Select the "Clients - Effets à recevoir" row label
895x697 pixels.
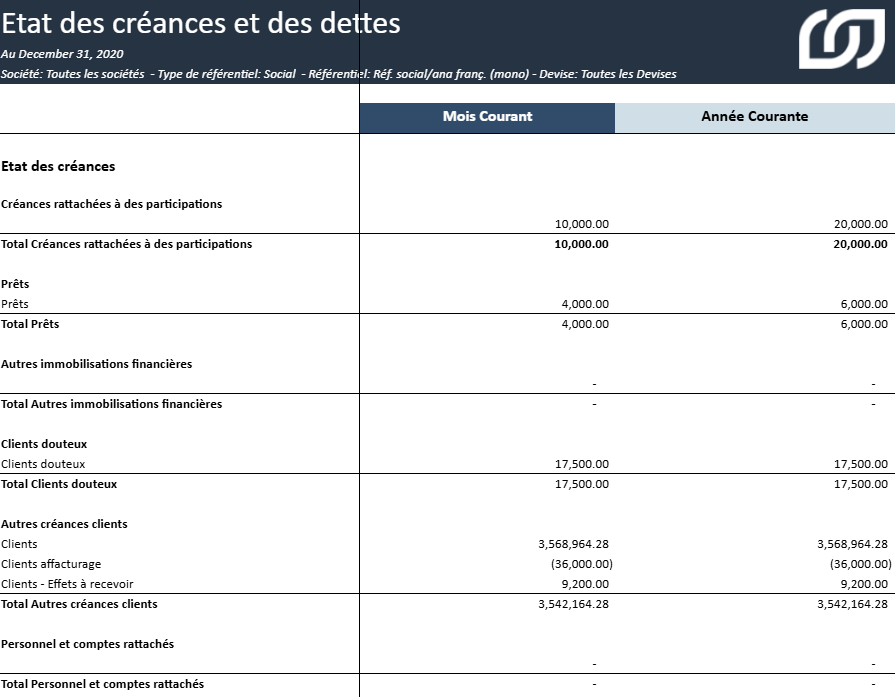coord(67,584)
